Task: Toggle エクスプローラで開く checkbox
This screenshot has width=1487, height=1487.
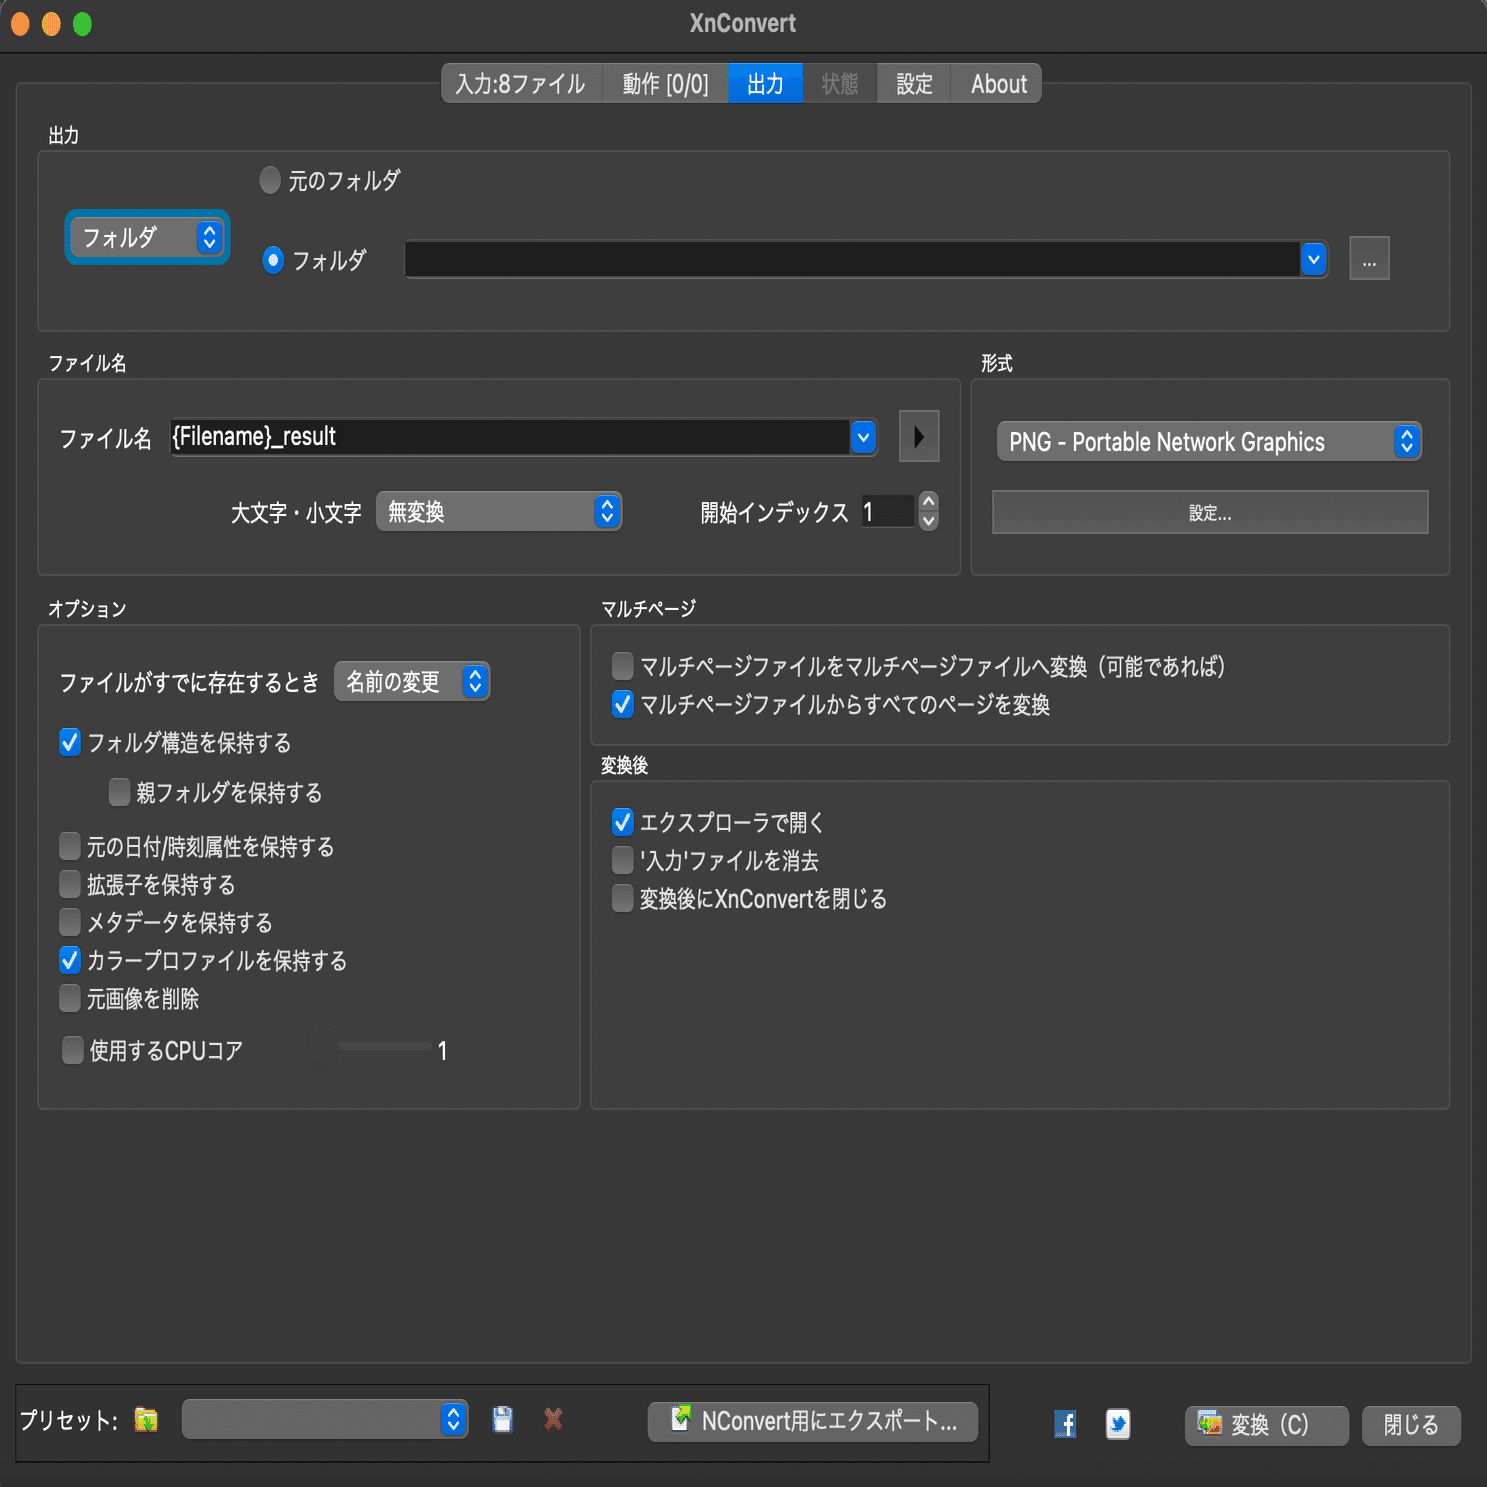Action: coord(622,822)
